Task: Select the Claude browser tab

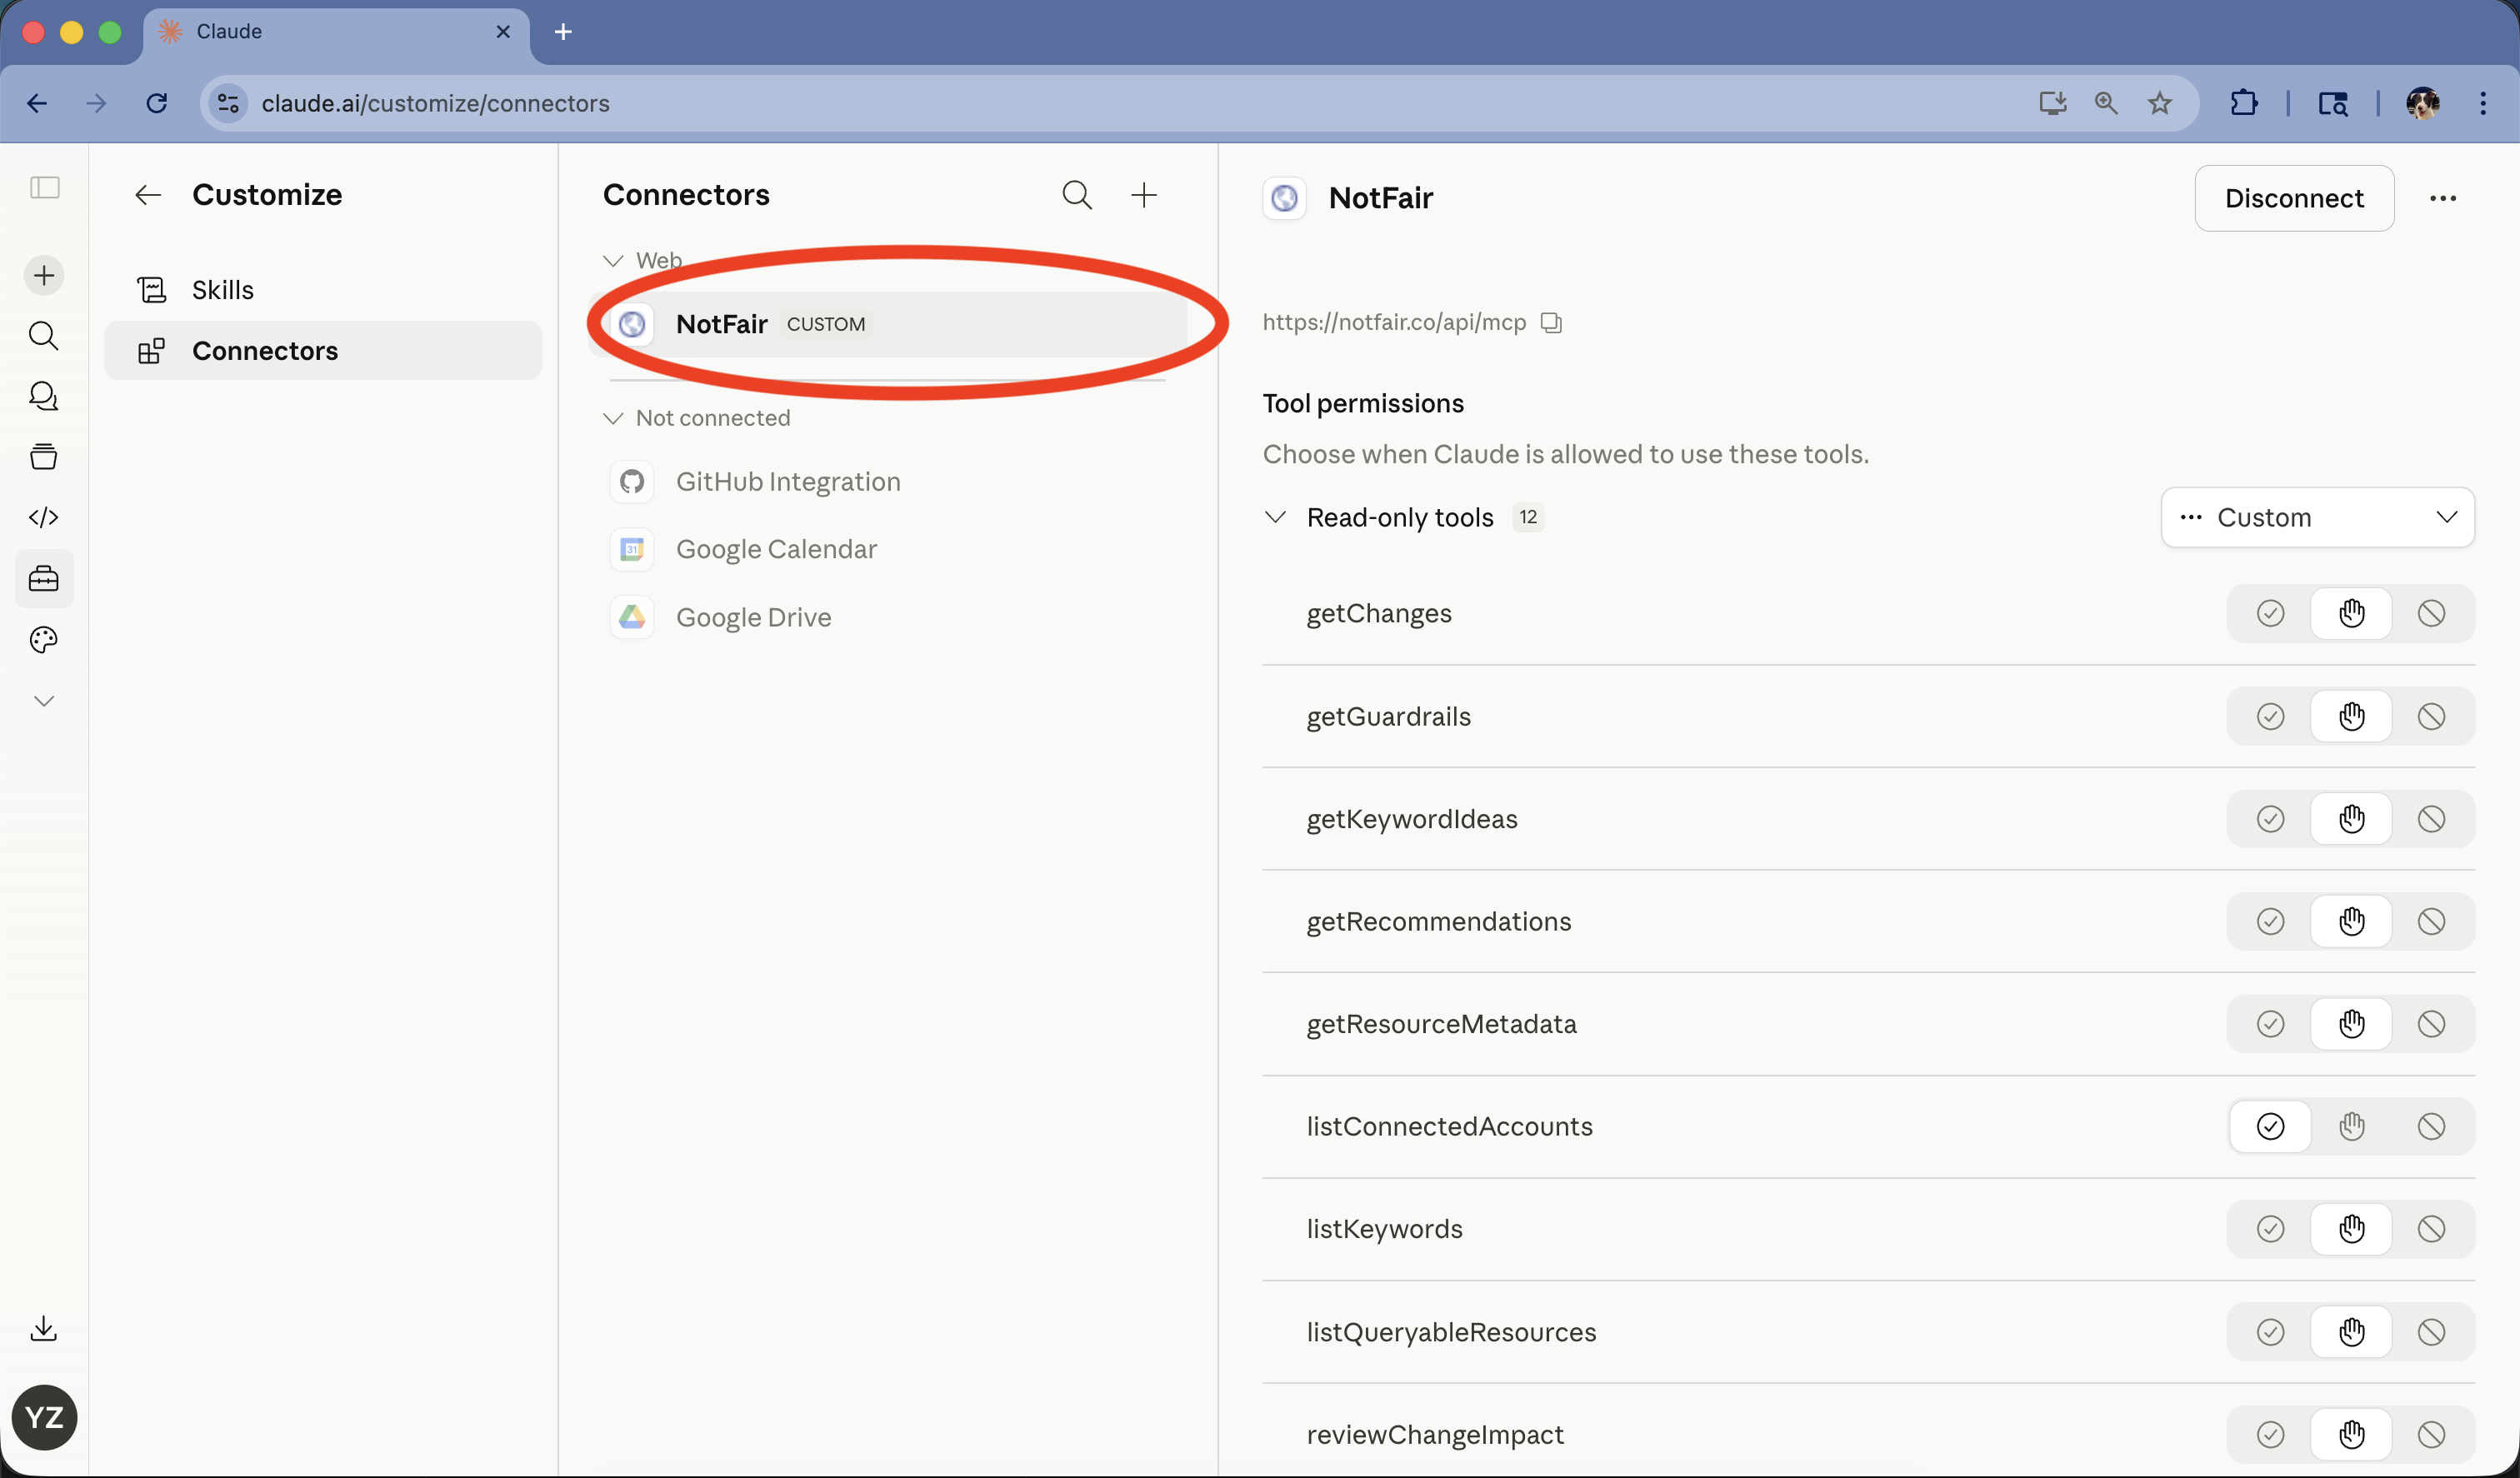Action: [337, 32]
